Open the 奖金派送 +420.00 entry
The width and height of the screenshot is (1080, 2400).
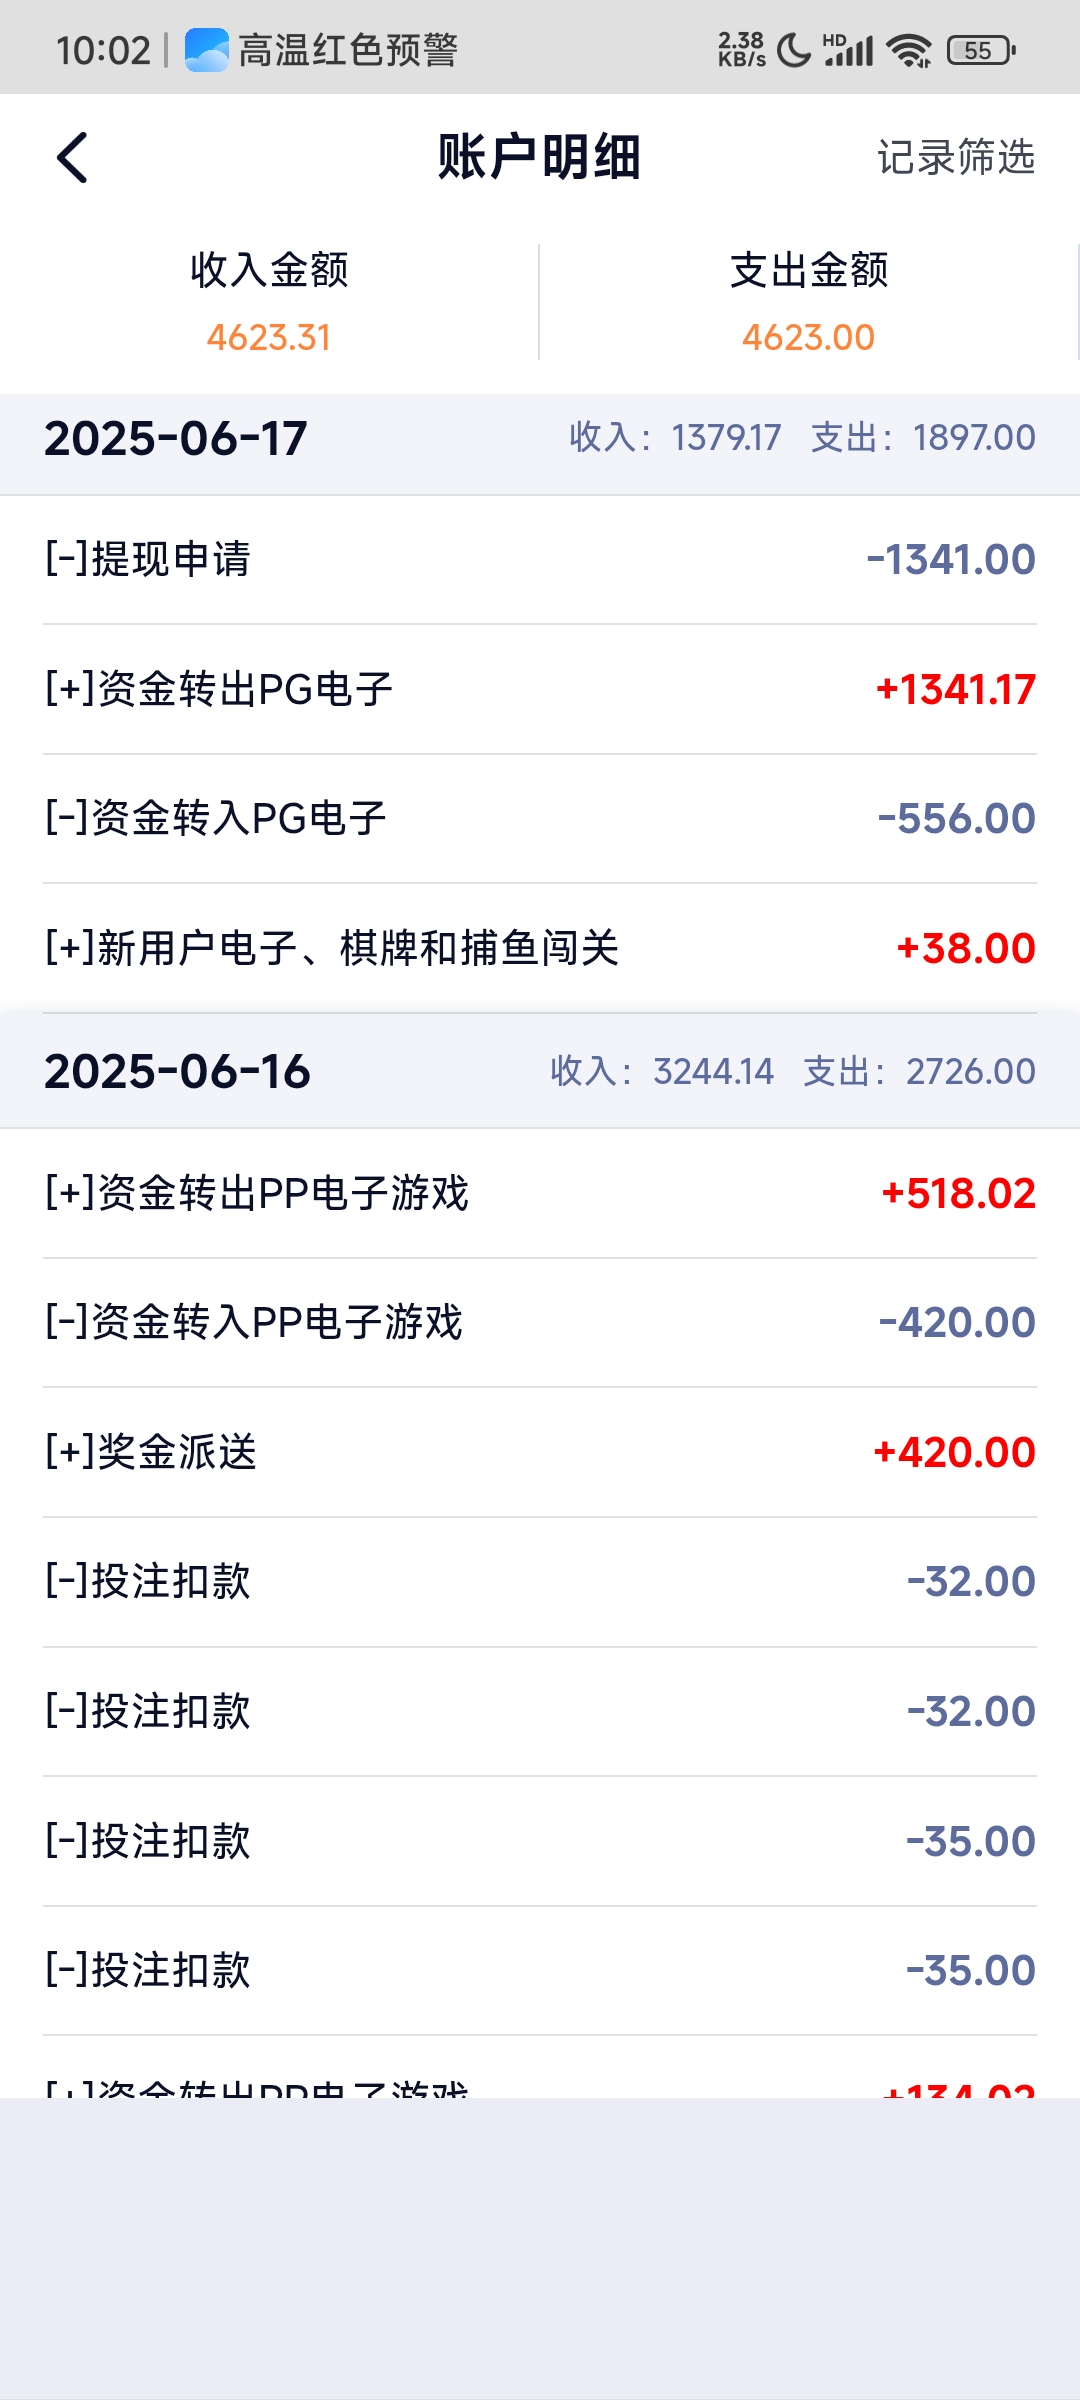click(540, 1452)
